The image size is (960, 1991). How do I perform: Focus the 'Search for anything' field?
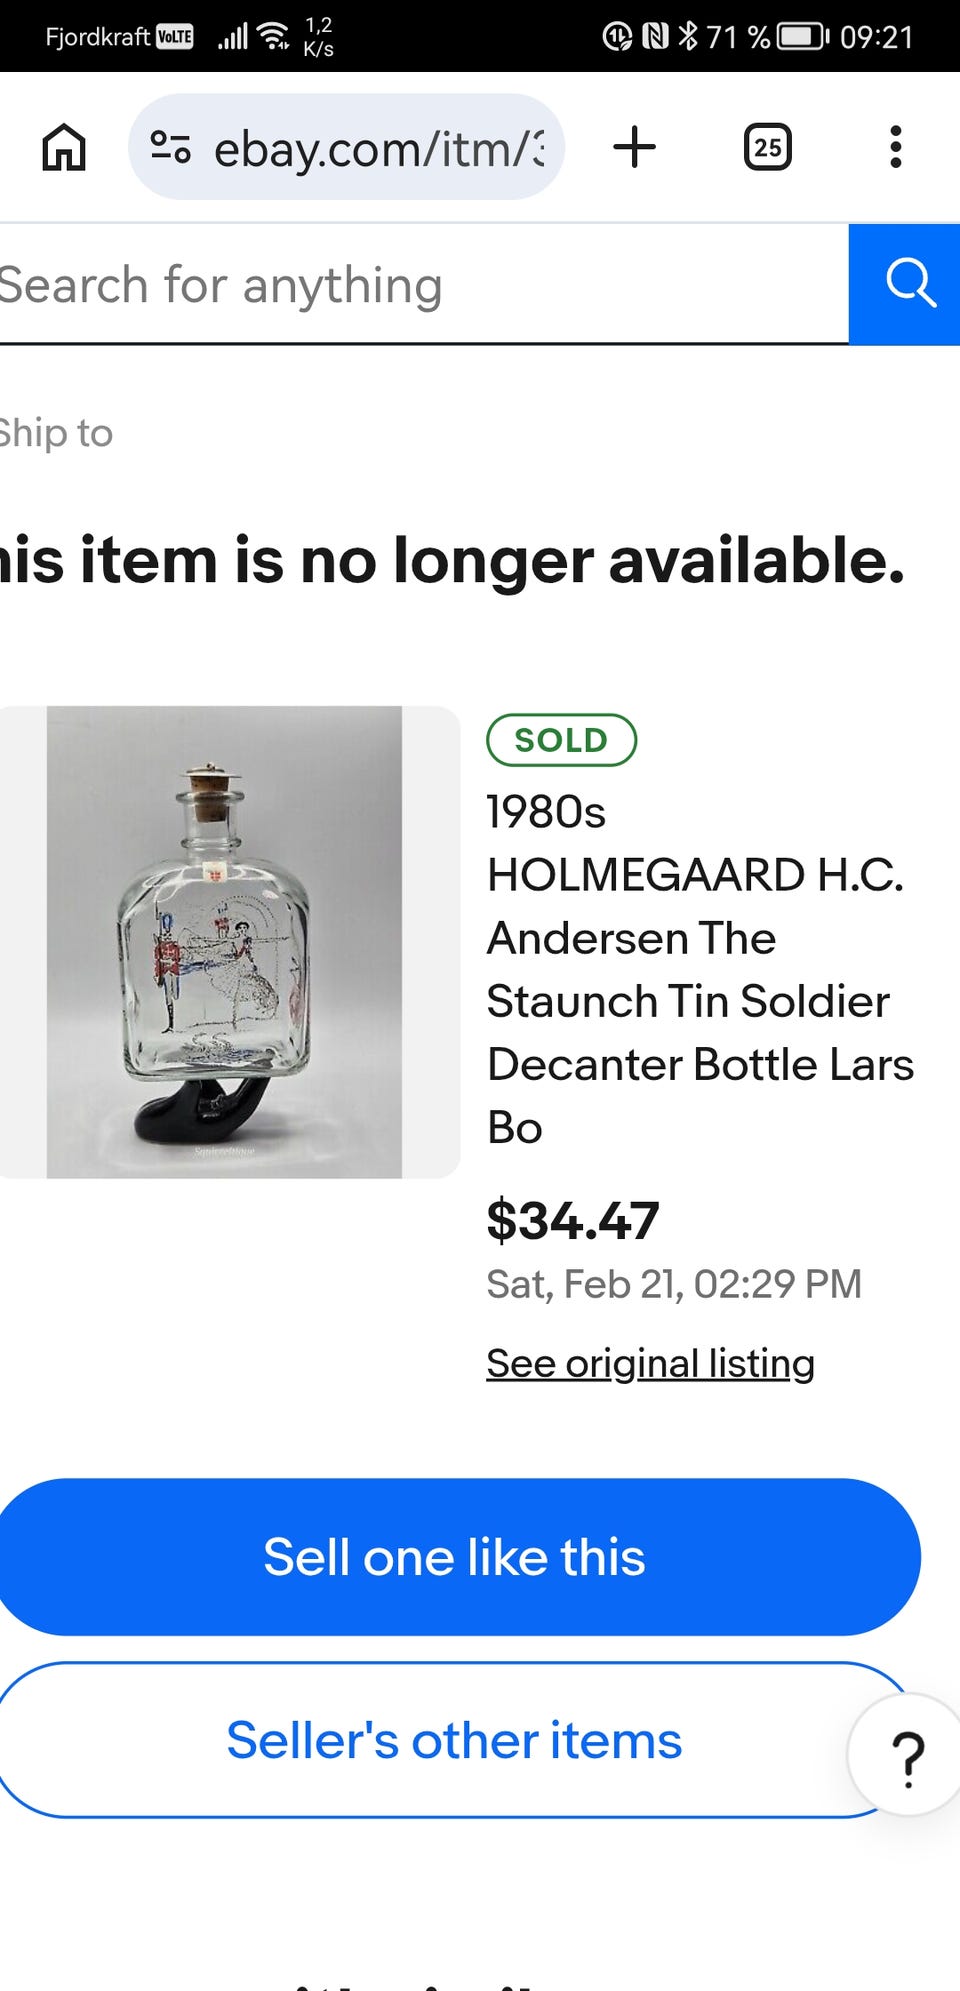400,285
